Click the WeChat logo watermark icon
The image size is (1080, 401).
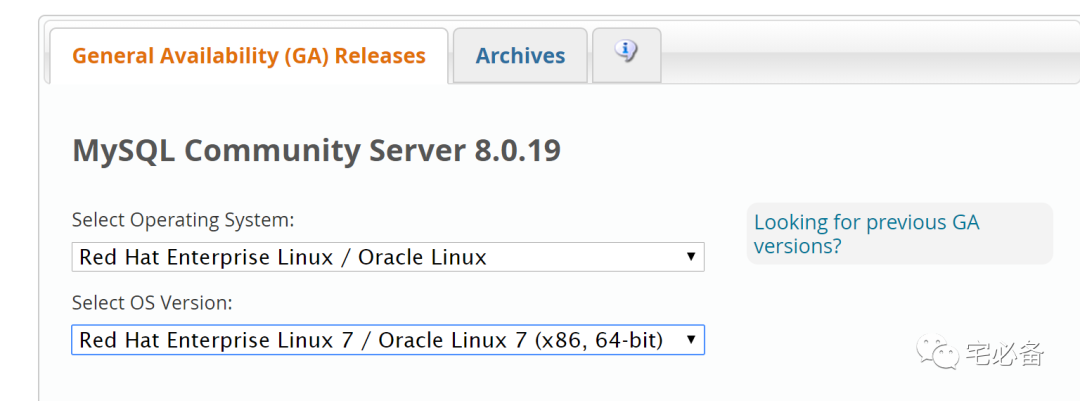pyautogui.click(x=940, y=353)
